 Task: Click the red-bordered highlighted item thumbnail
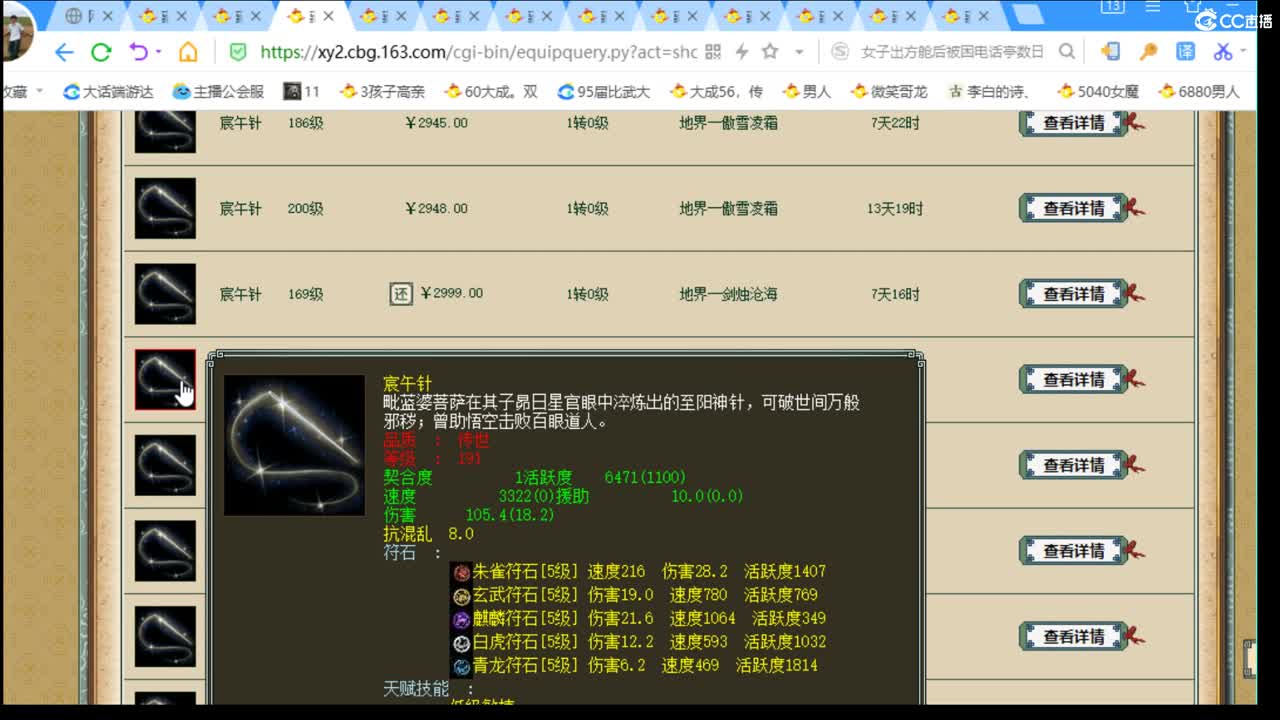165,380
